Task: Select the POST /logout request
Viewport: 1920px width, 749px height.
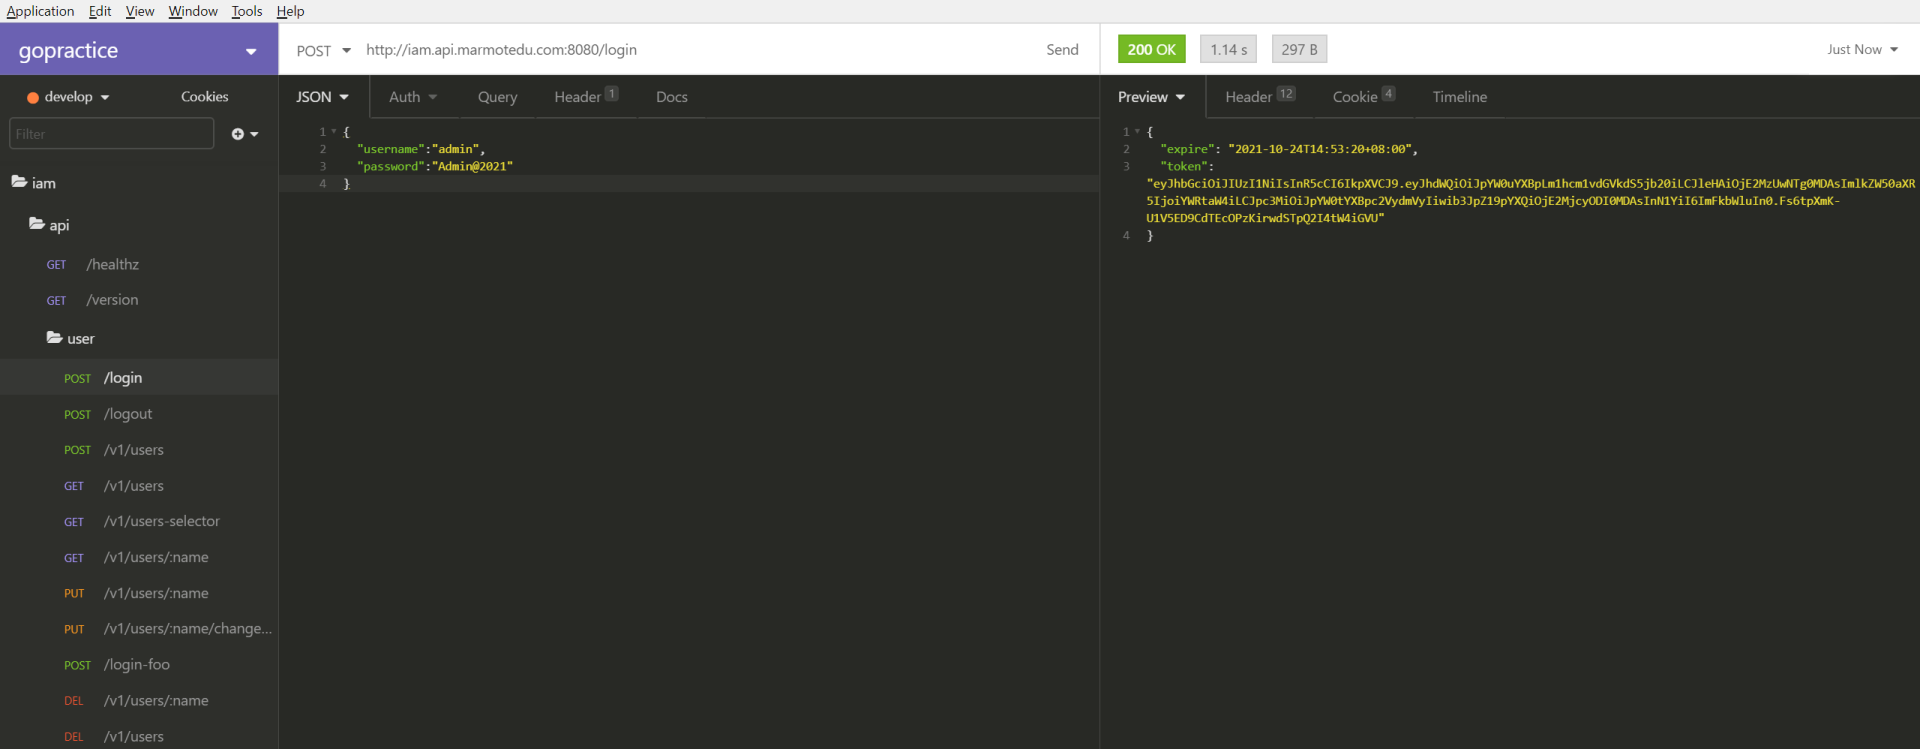Action: tap(128, 414)
